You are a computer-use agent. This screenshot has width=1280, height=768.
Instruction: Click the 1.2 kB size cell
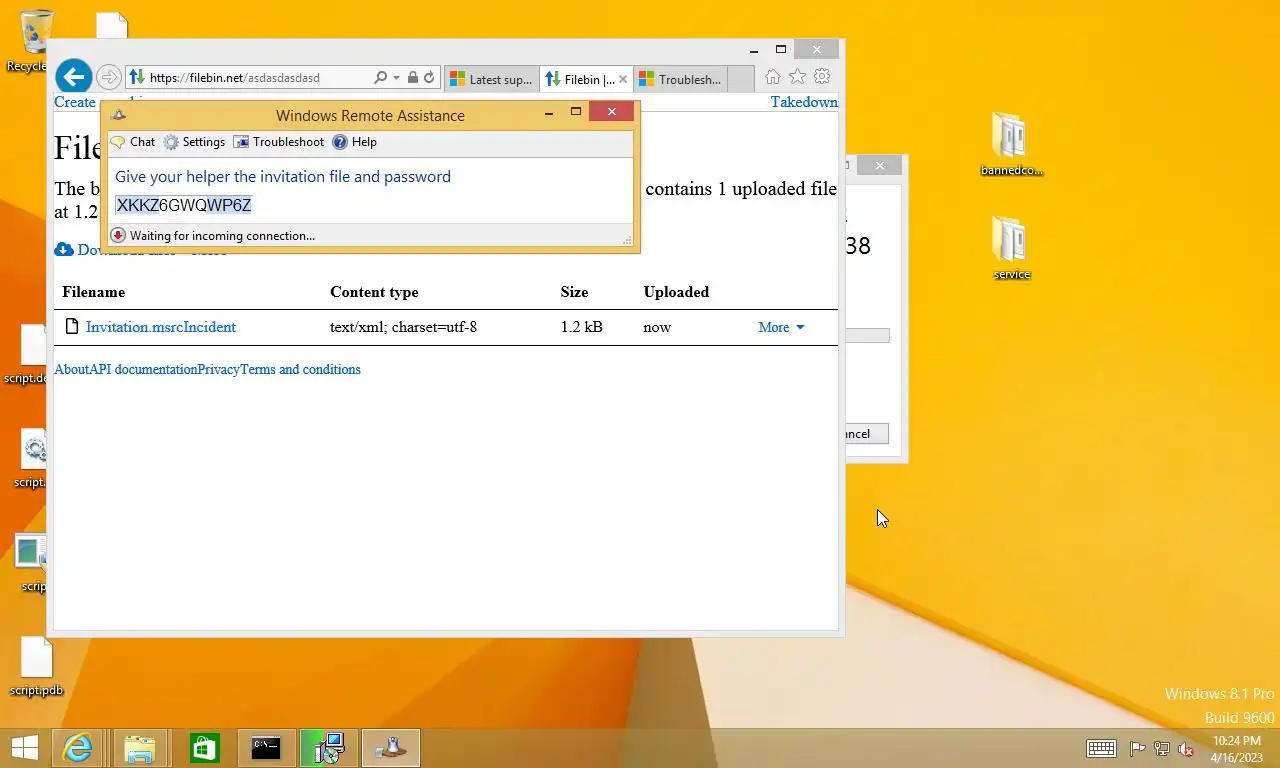click(x=581, y=327)
